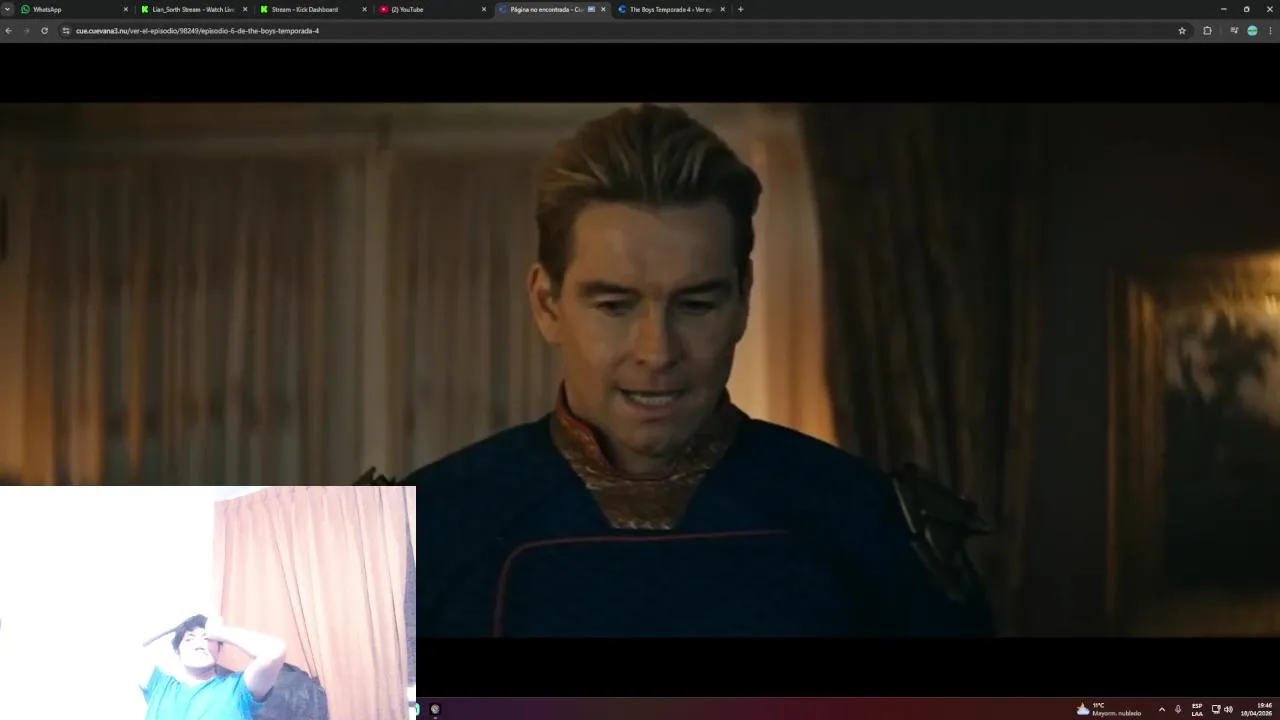Screen dimensions: 1280x720
Task: Open the browser extensions menu
Action: coord(1207,31)
